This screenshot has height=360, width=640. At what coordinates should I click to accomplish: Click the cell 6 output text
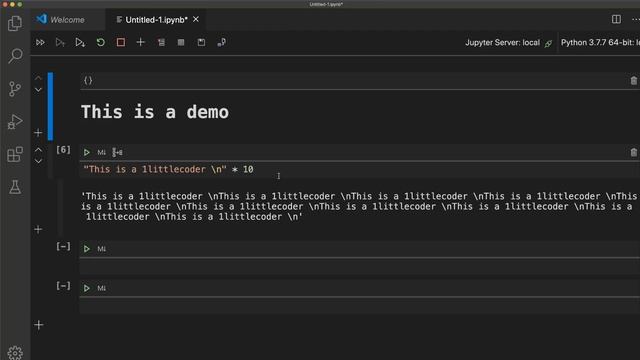(x=358, y=207)
